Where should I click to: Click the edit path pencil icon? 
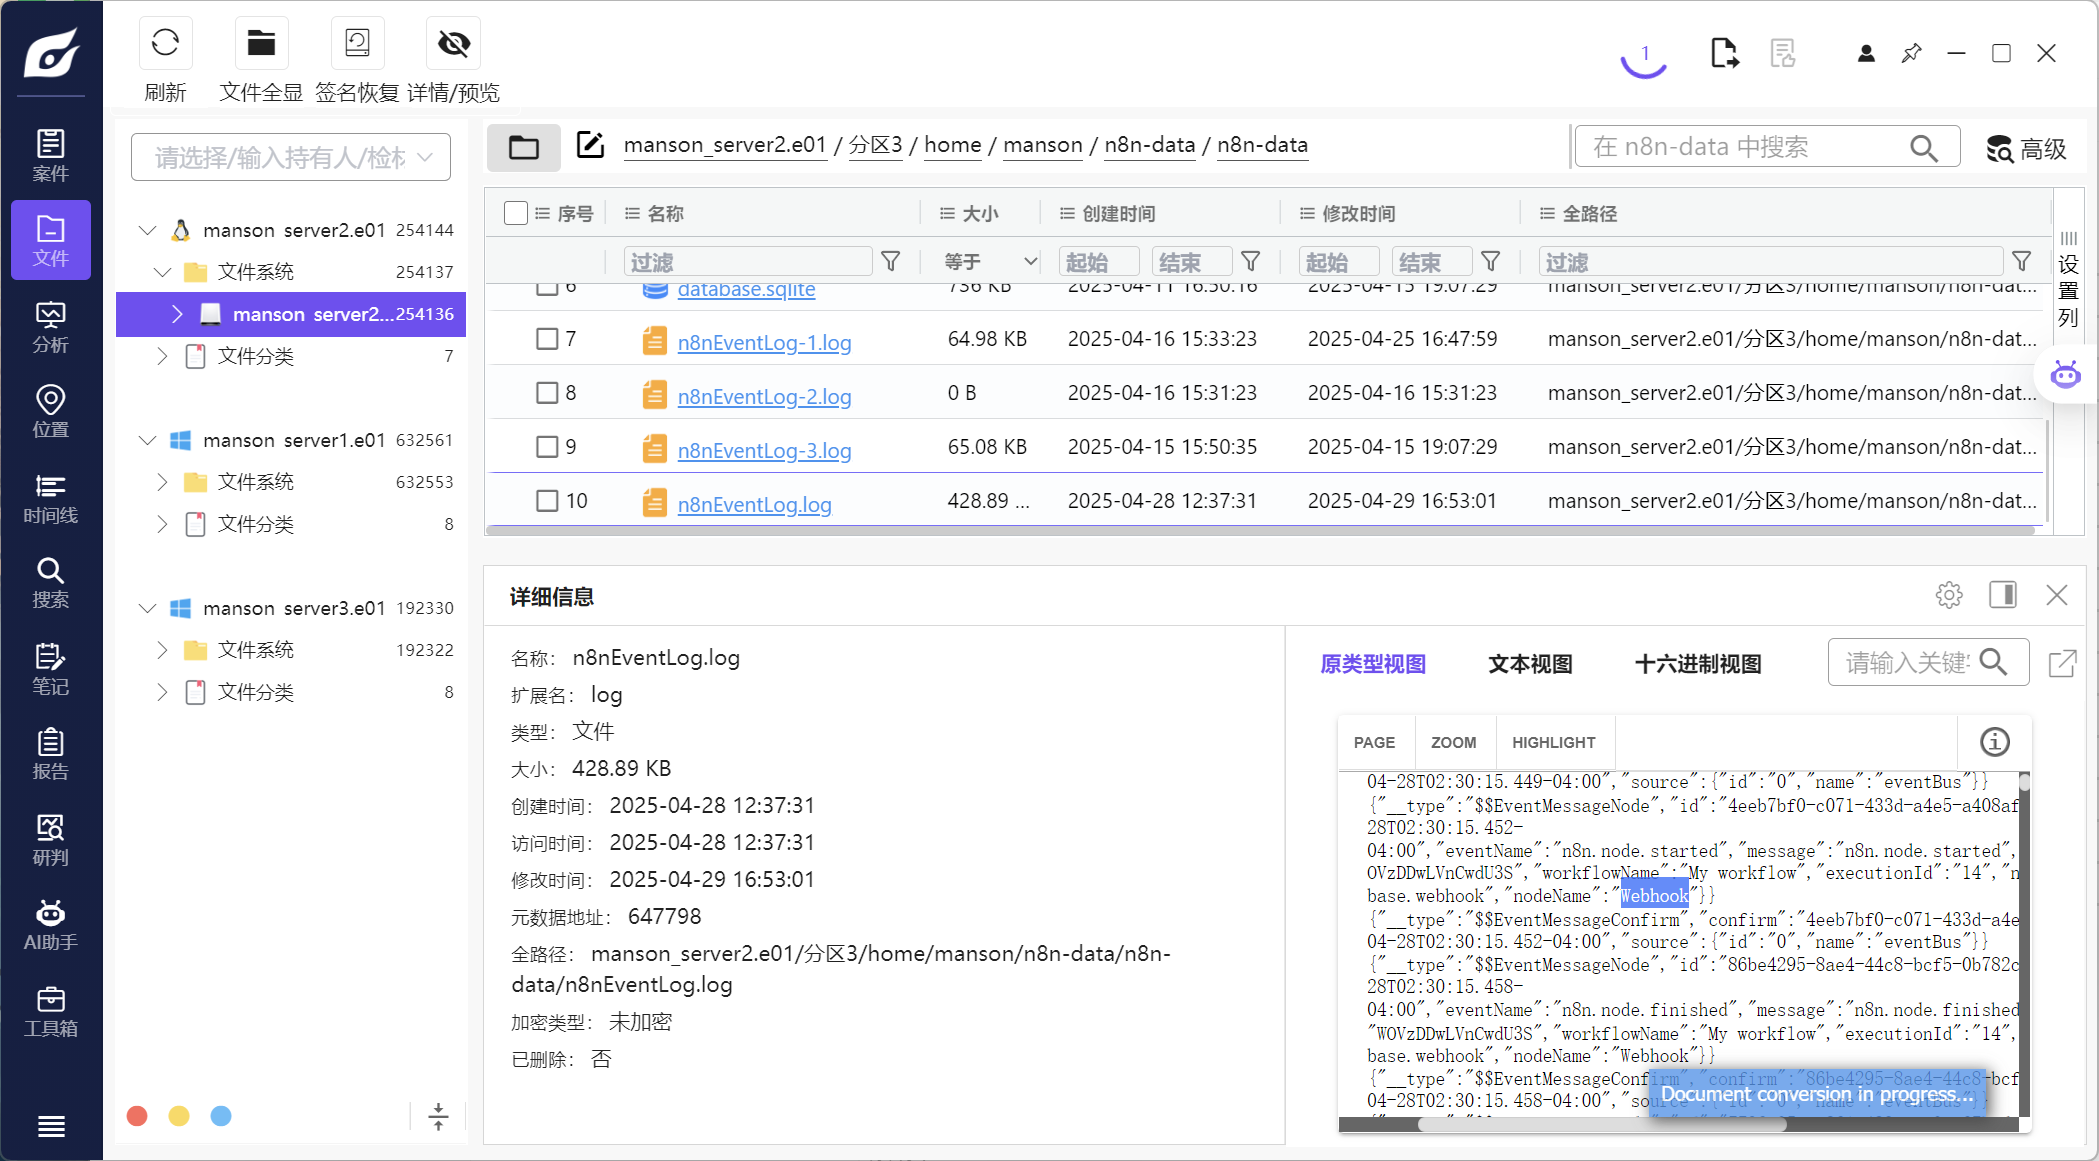[590, 146]
